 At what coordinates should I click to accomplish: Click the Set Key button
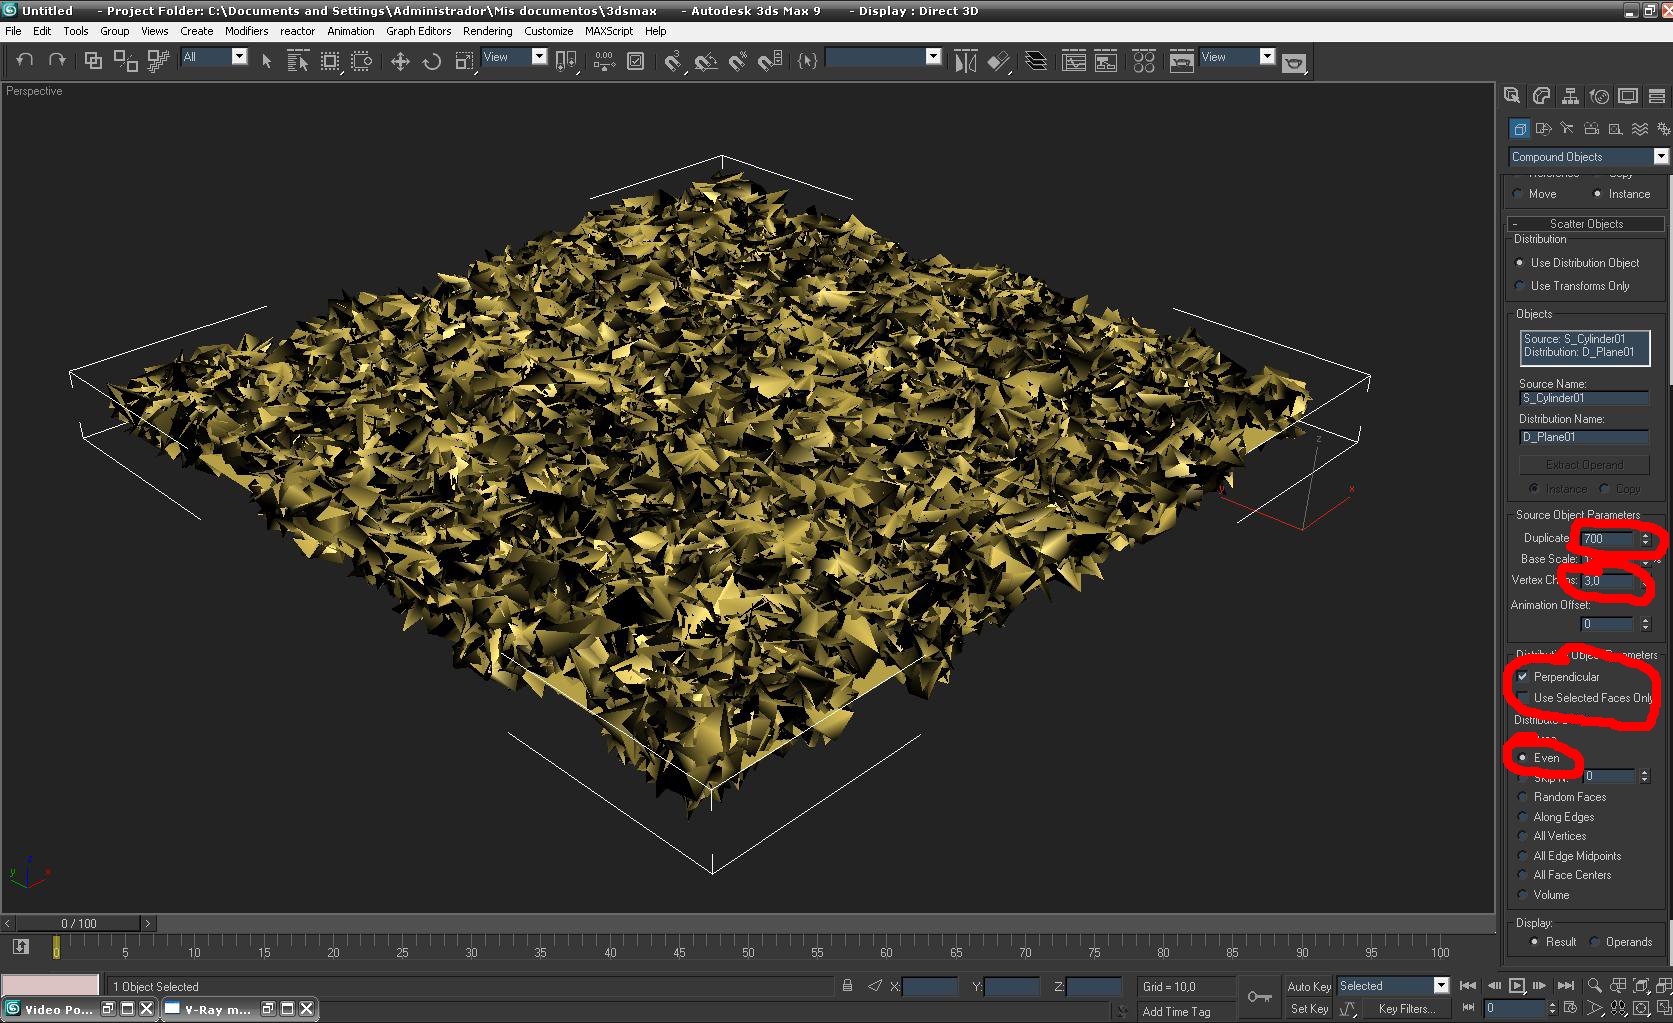point(1309,1009)
